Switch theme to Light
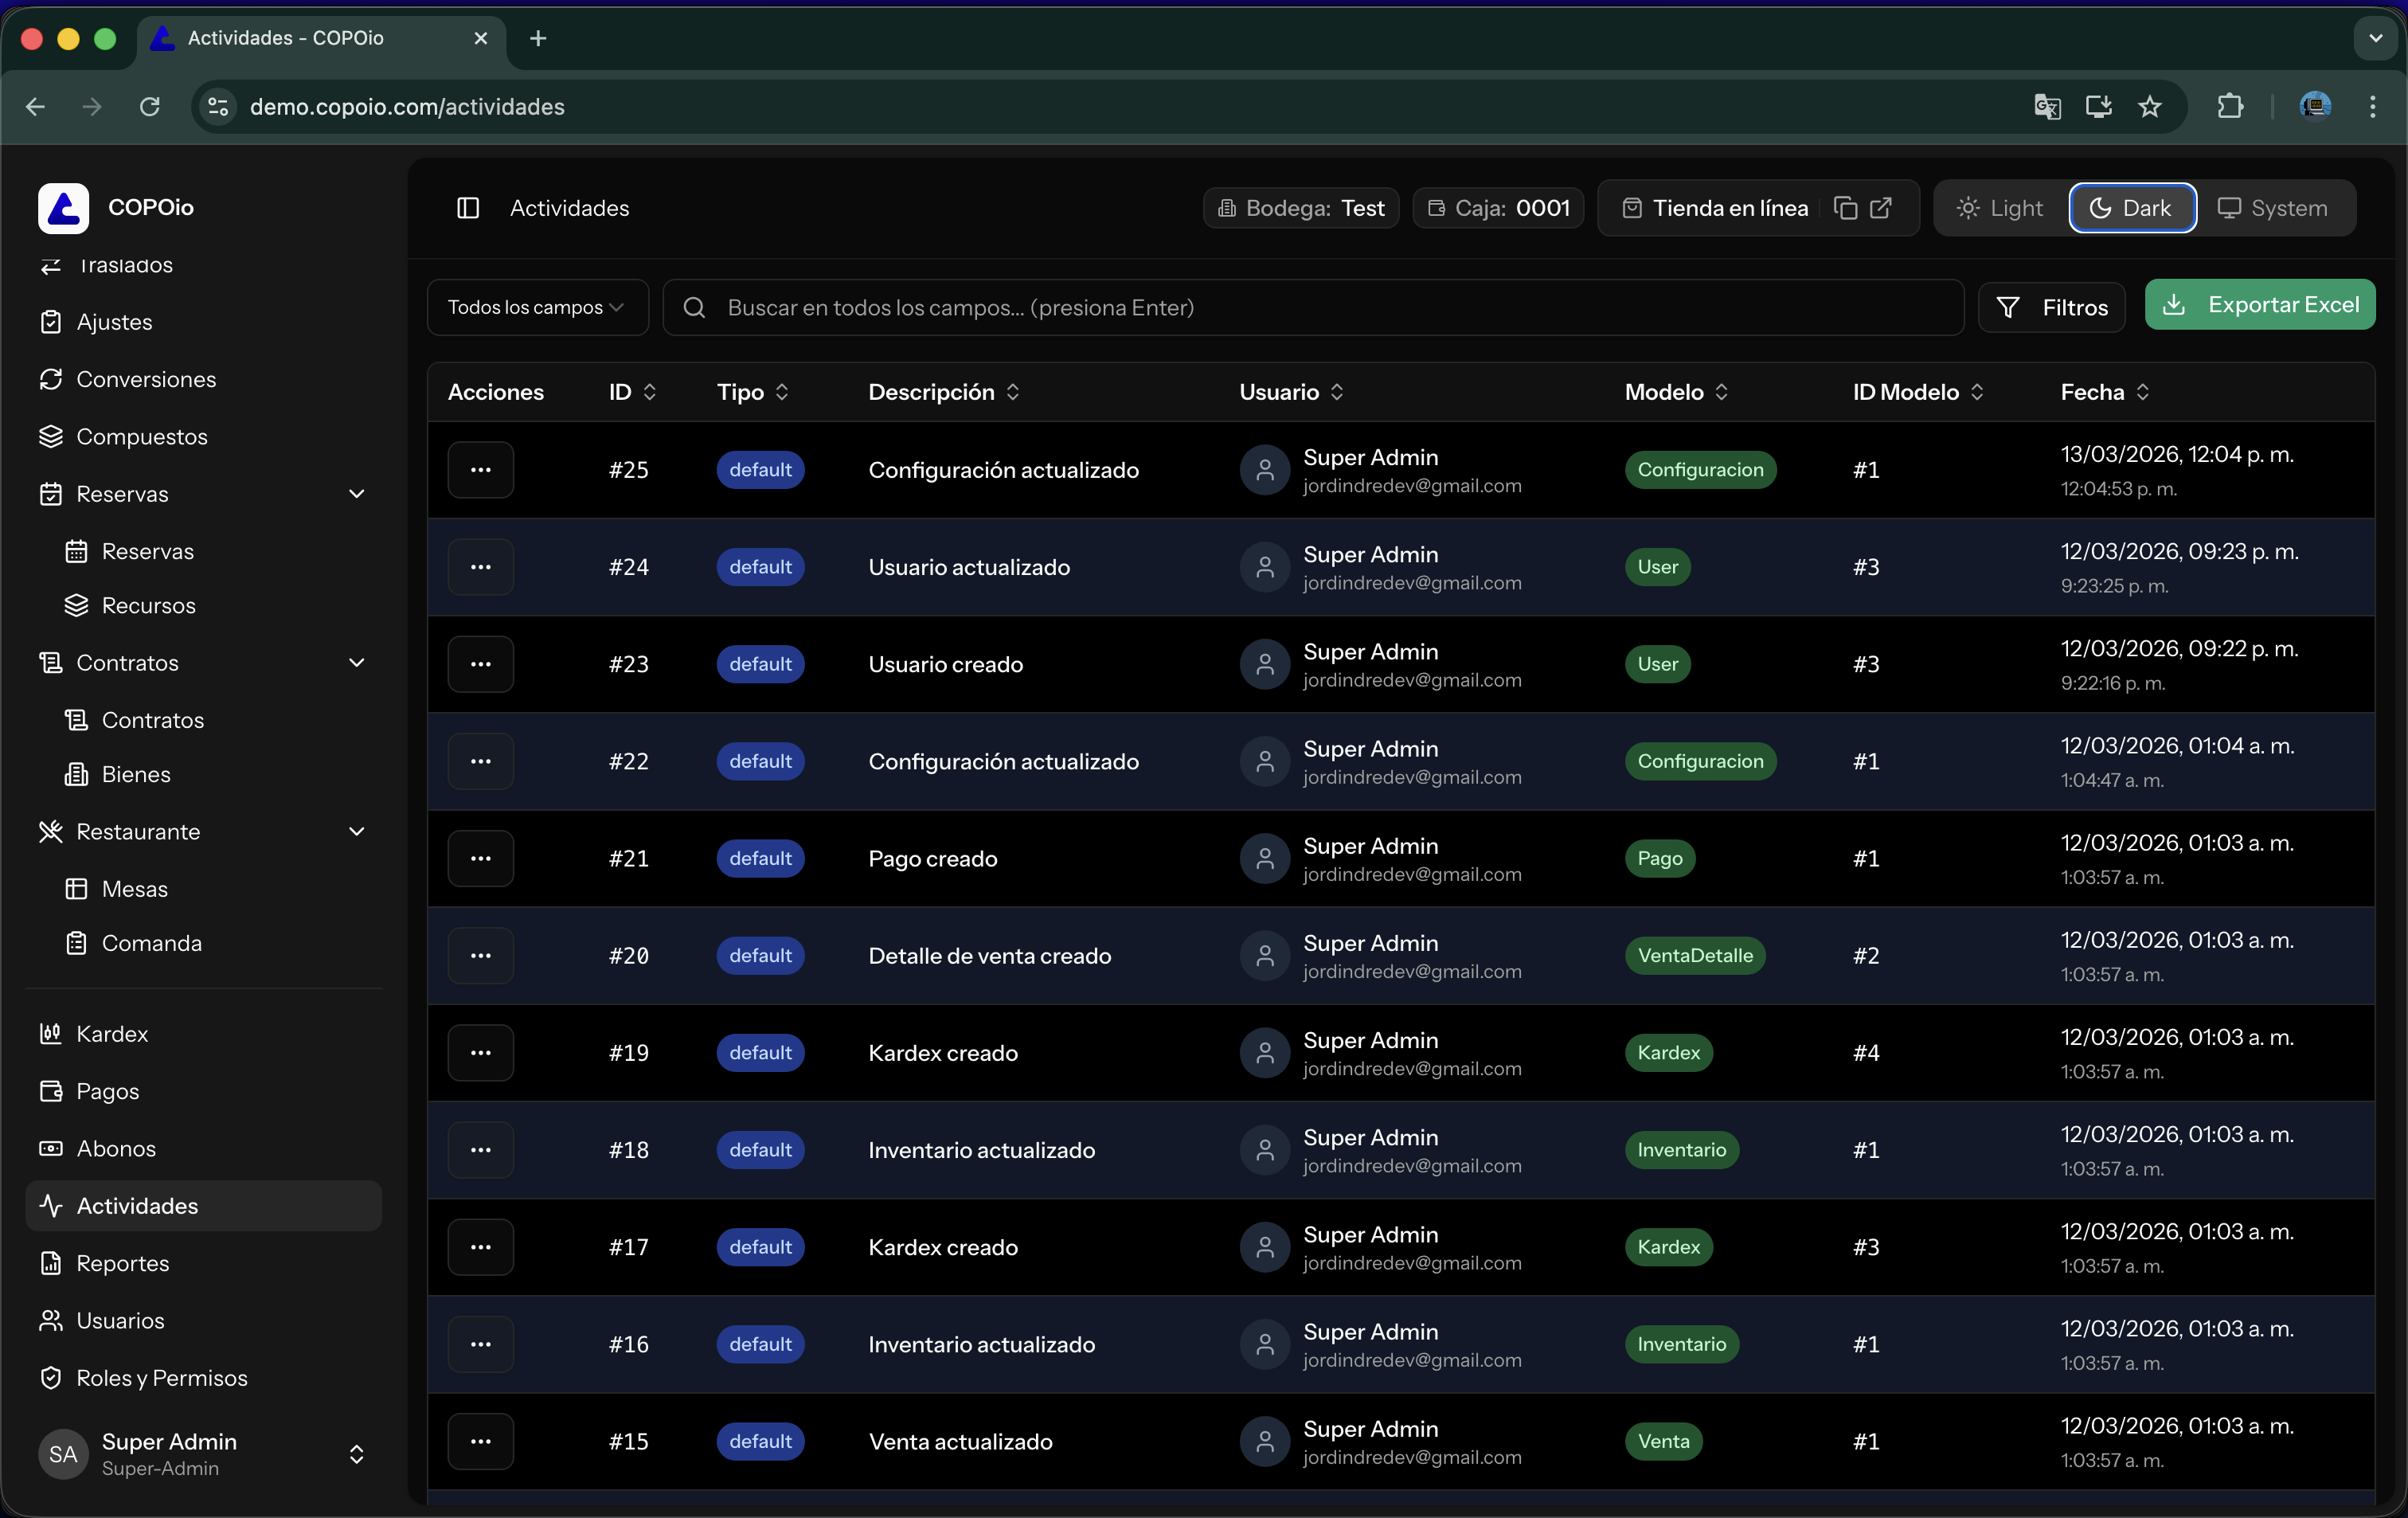Screen dimensions: 2408x1518 pos(2000,208)
